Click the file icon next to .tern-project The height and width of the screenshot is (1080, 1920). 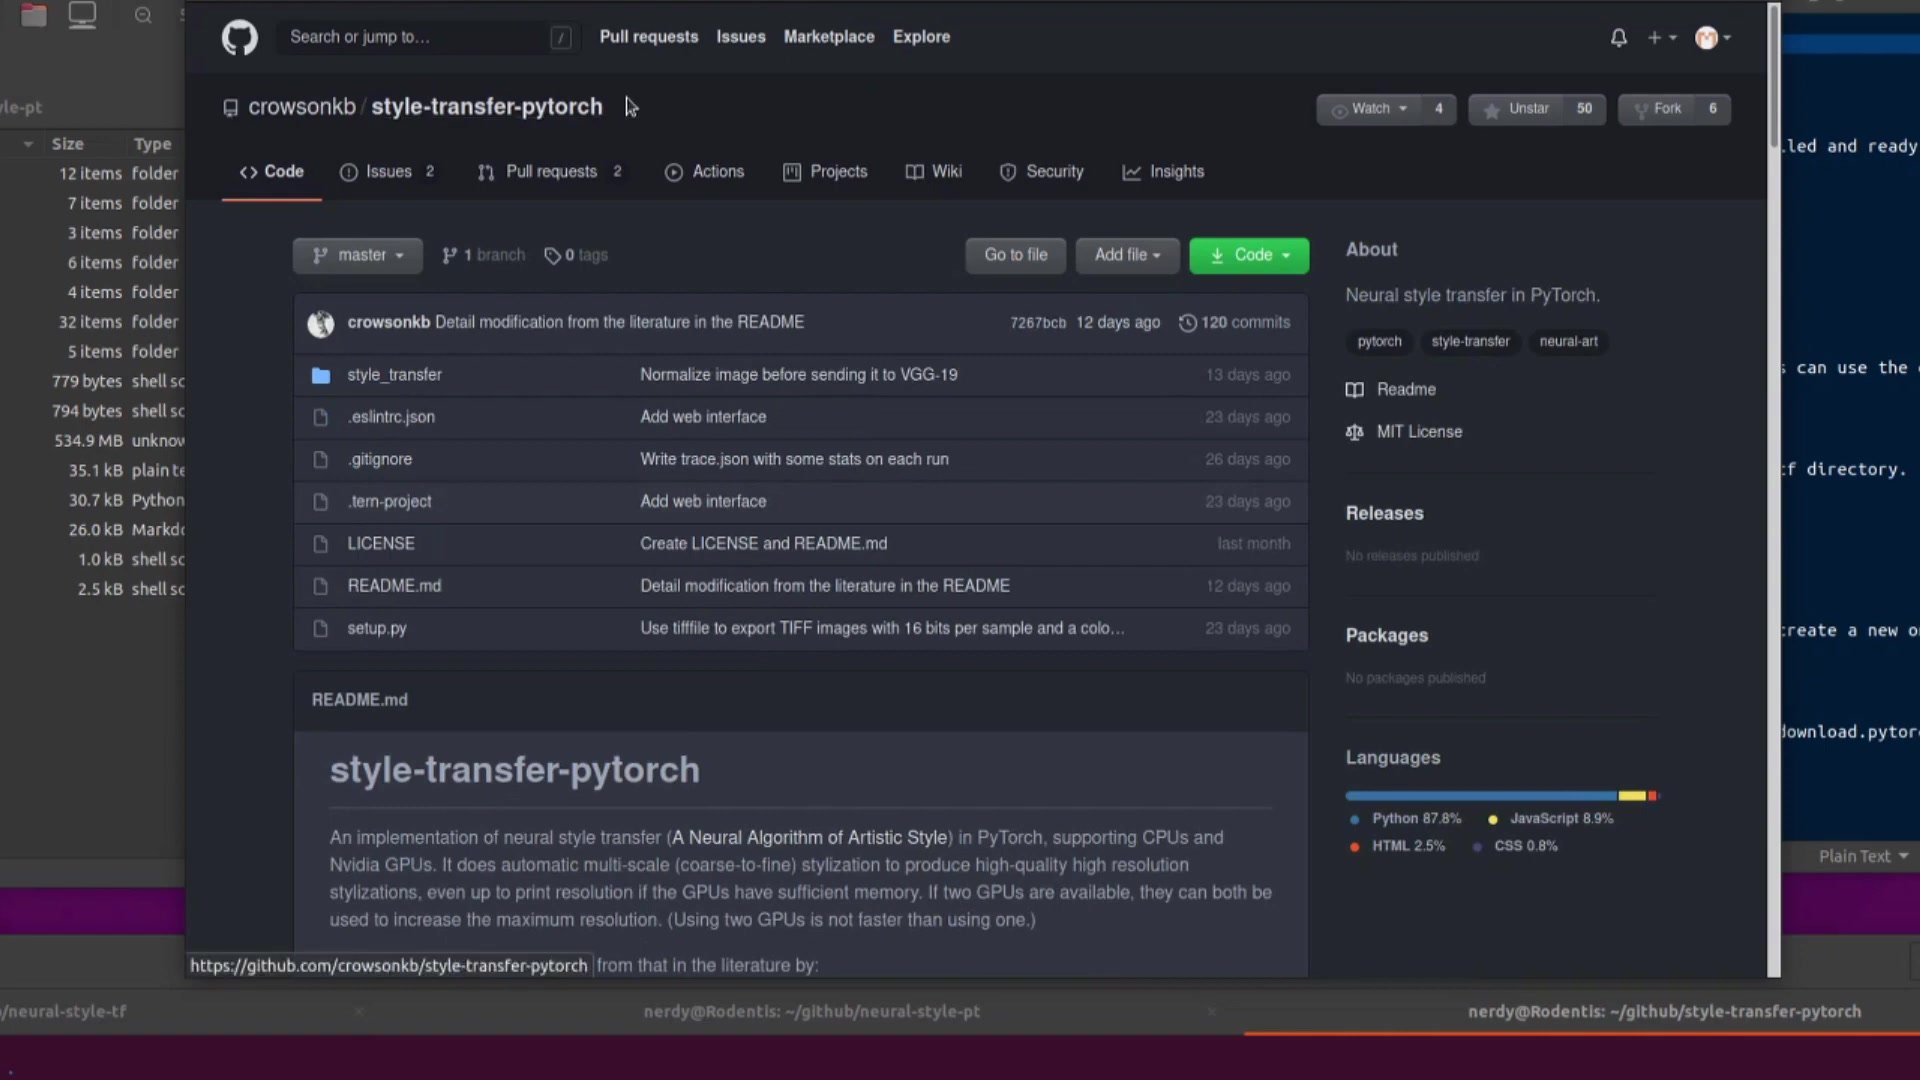tap(320, 502)
